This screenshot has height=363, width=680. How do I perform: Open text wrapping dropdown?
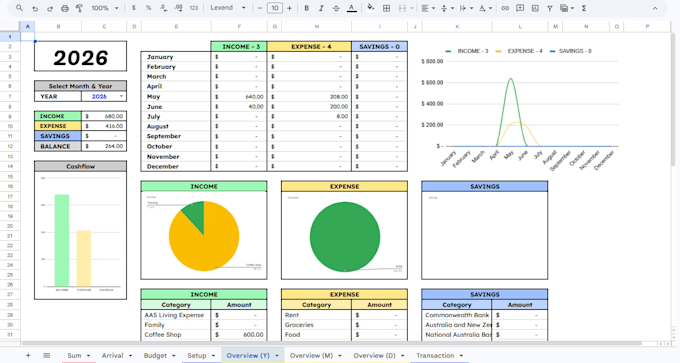(465, 8)
